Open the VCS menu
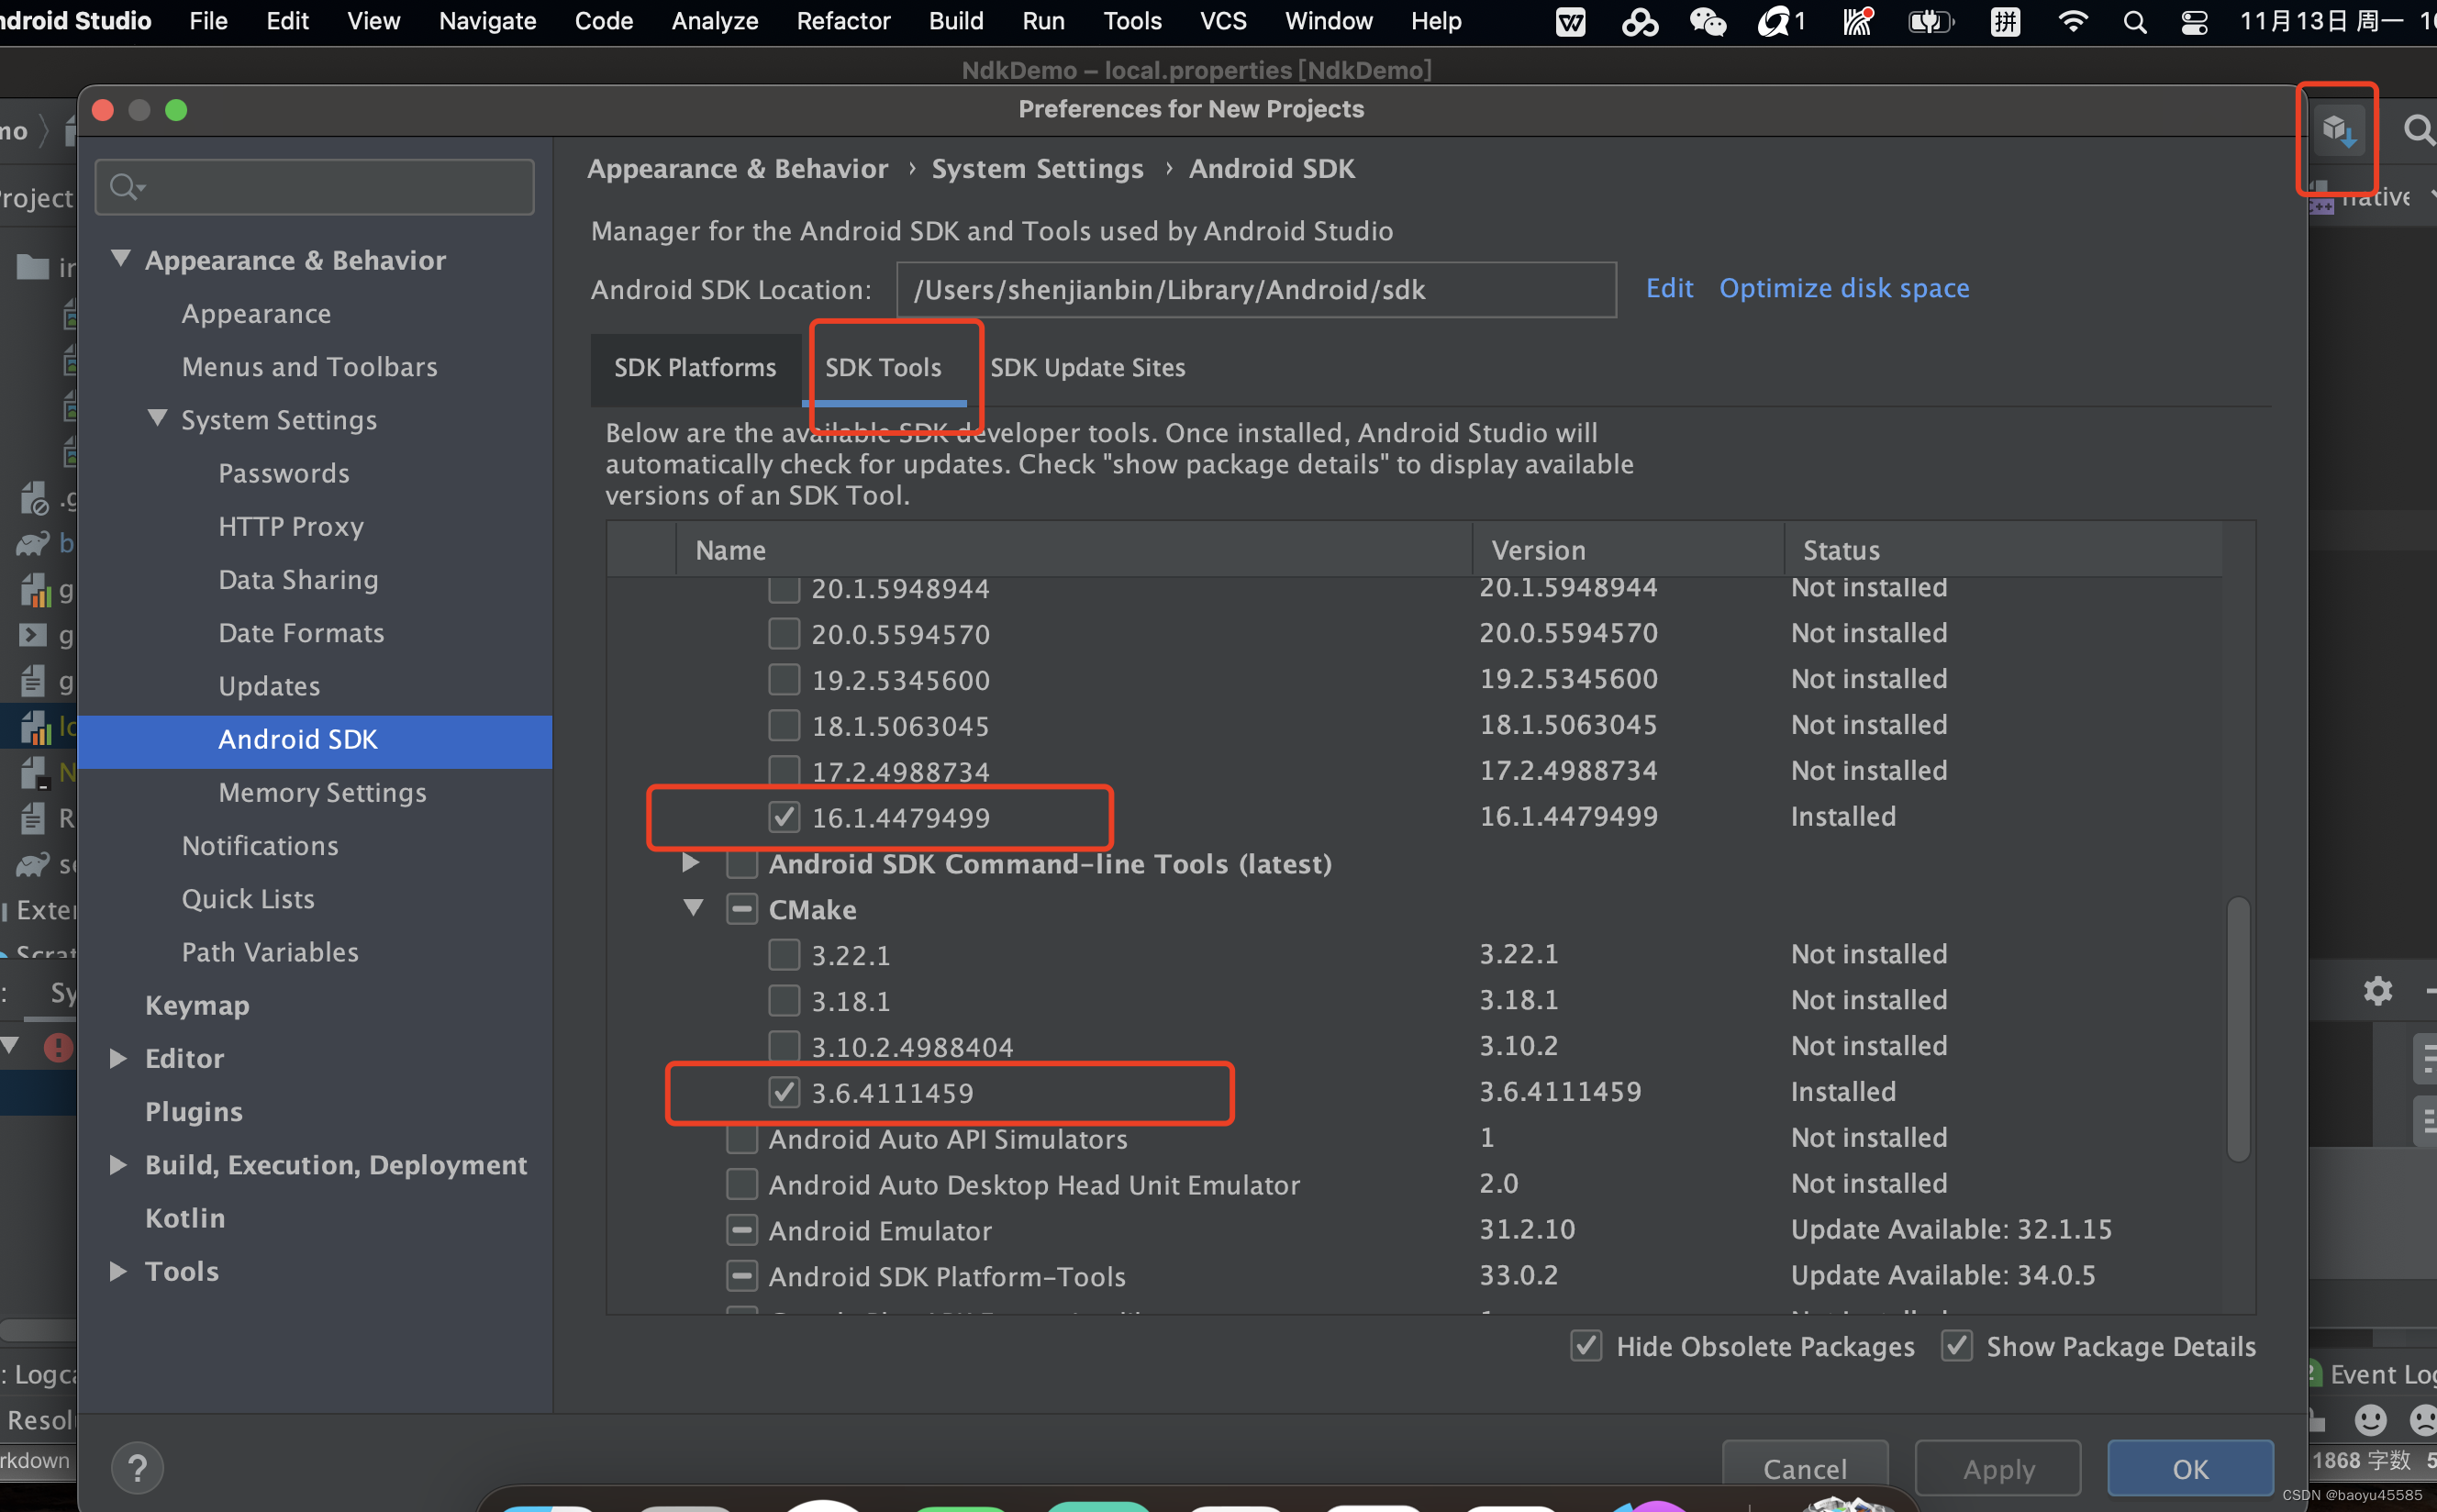This screenshot has height=1512, width=2437. (1222, 21)
